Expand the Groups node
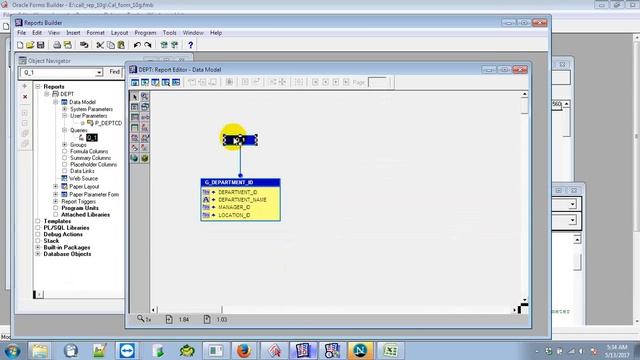Image resolution: width=640 pixels, height=360 pixels. (64, 144)
